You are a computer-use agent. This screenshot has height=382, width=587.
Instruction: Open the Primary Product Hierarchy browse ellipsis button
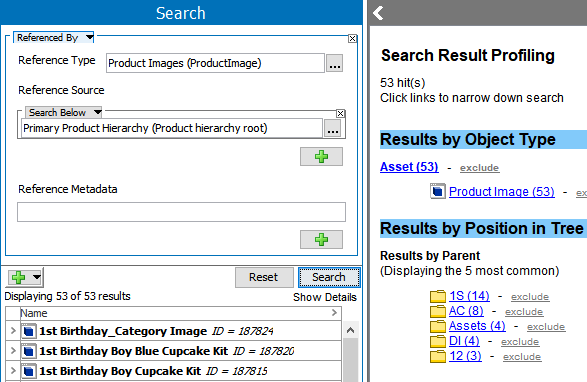pyautogui.click(x=332, y=128)
